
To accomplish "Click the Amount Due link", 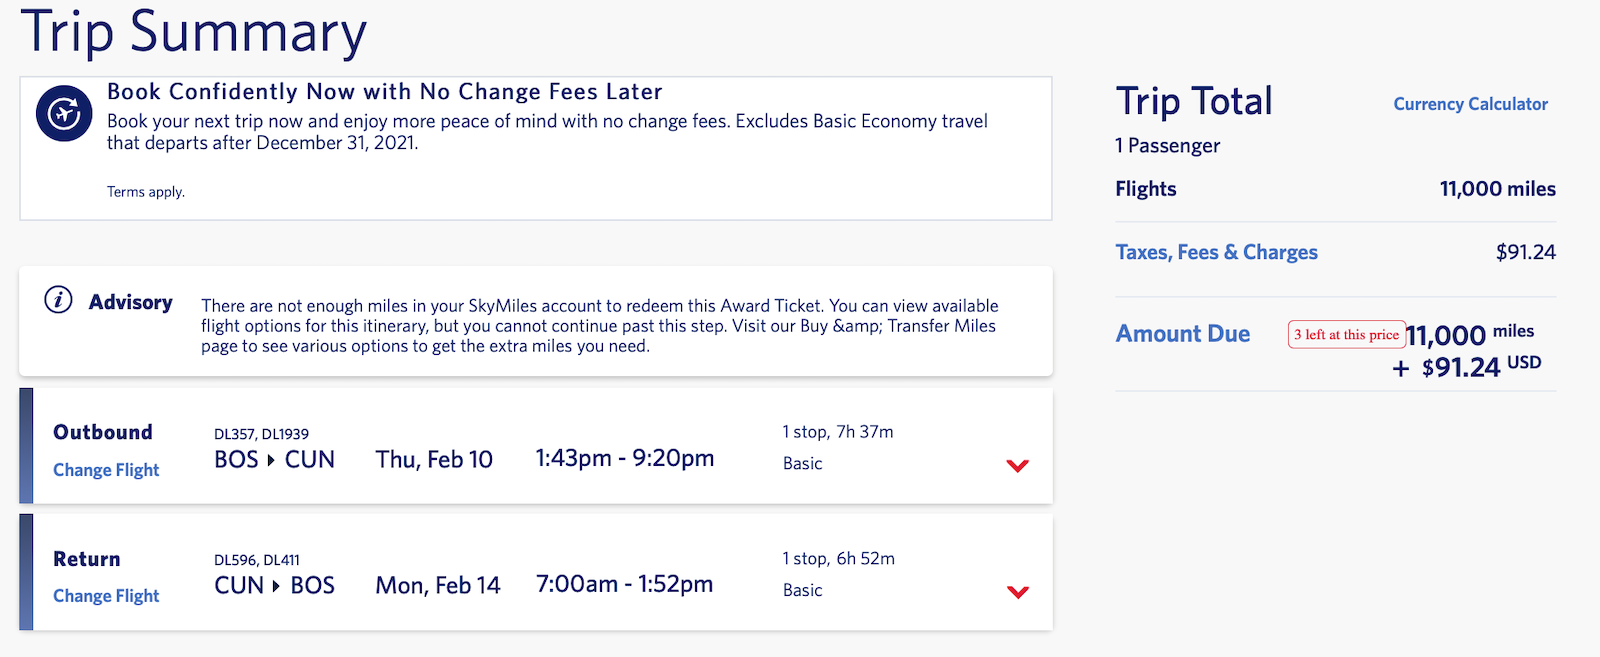I will tap(1182, 334).
